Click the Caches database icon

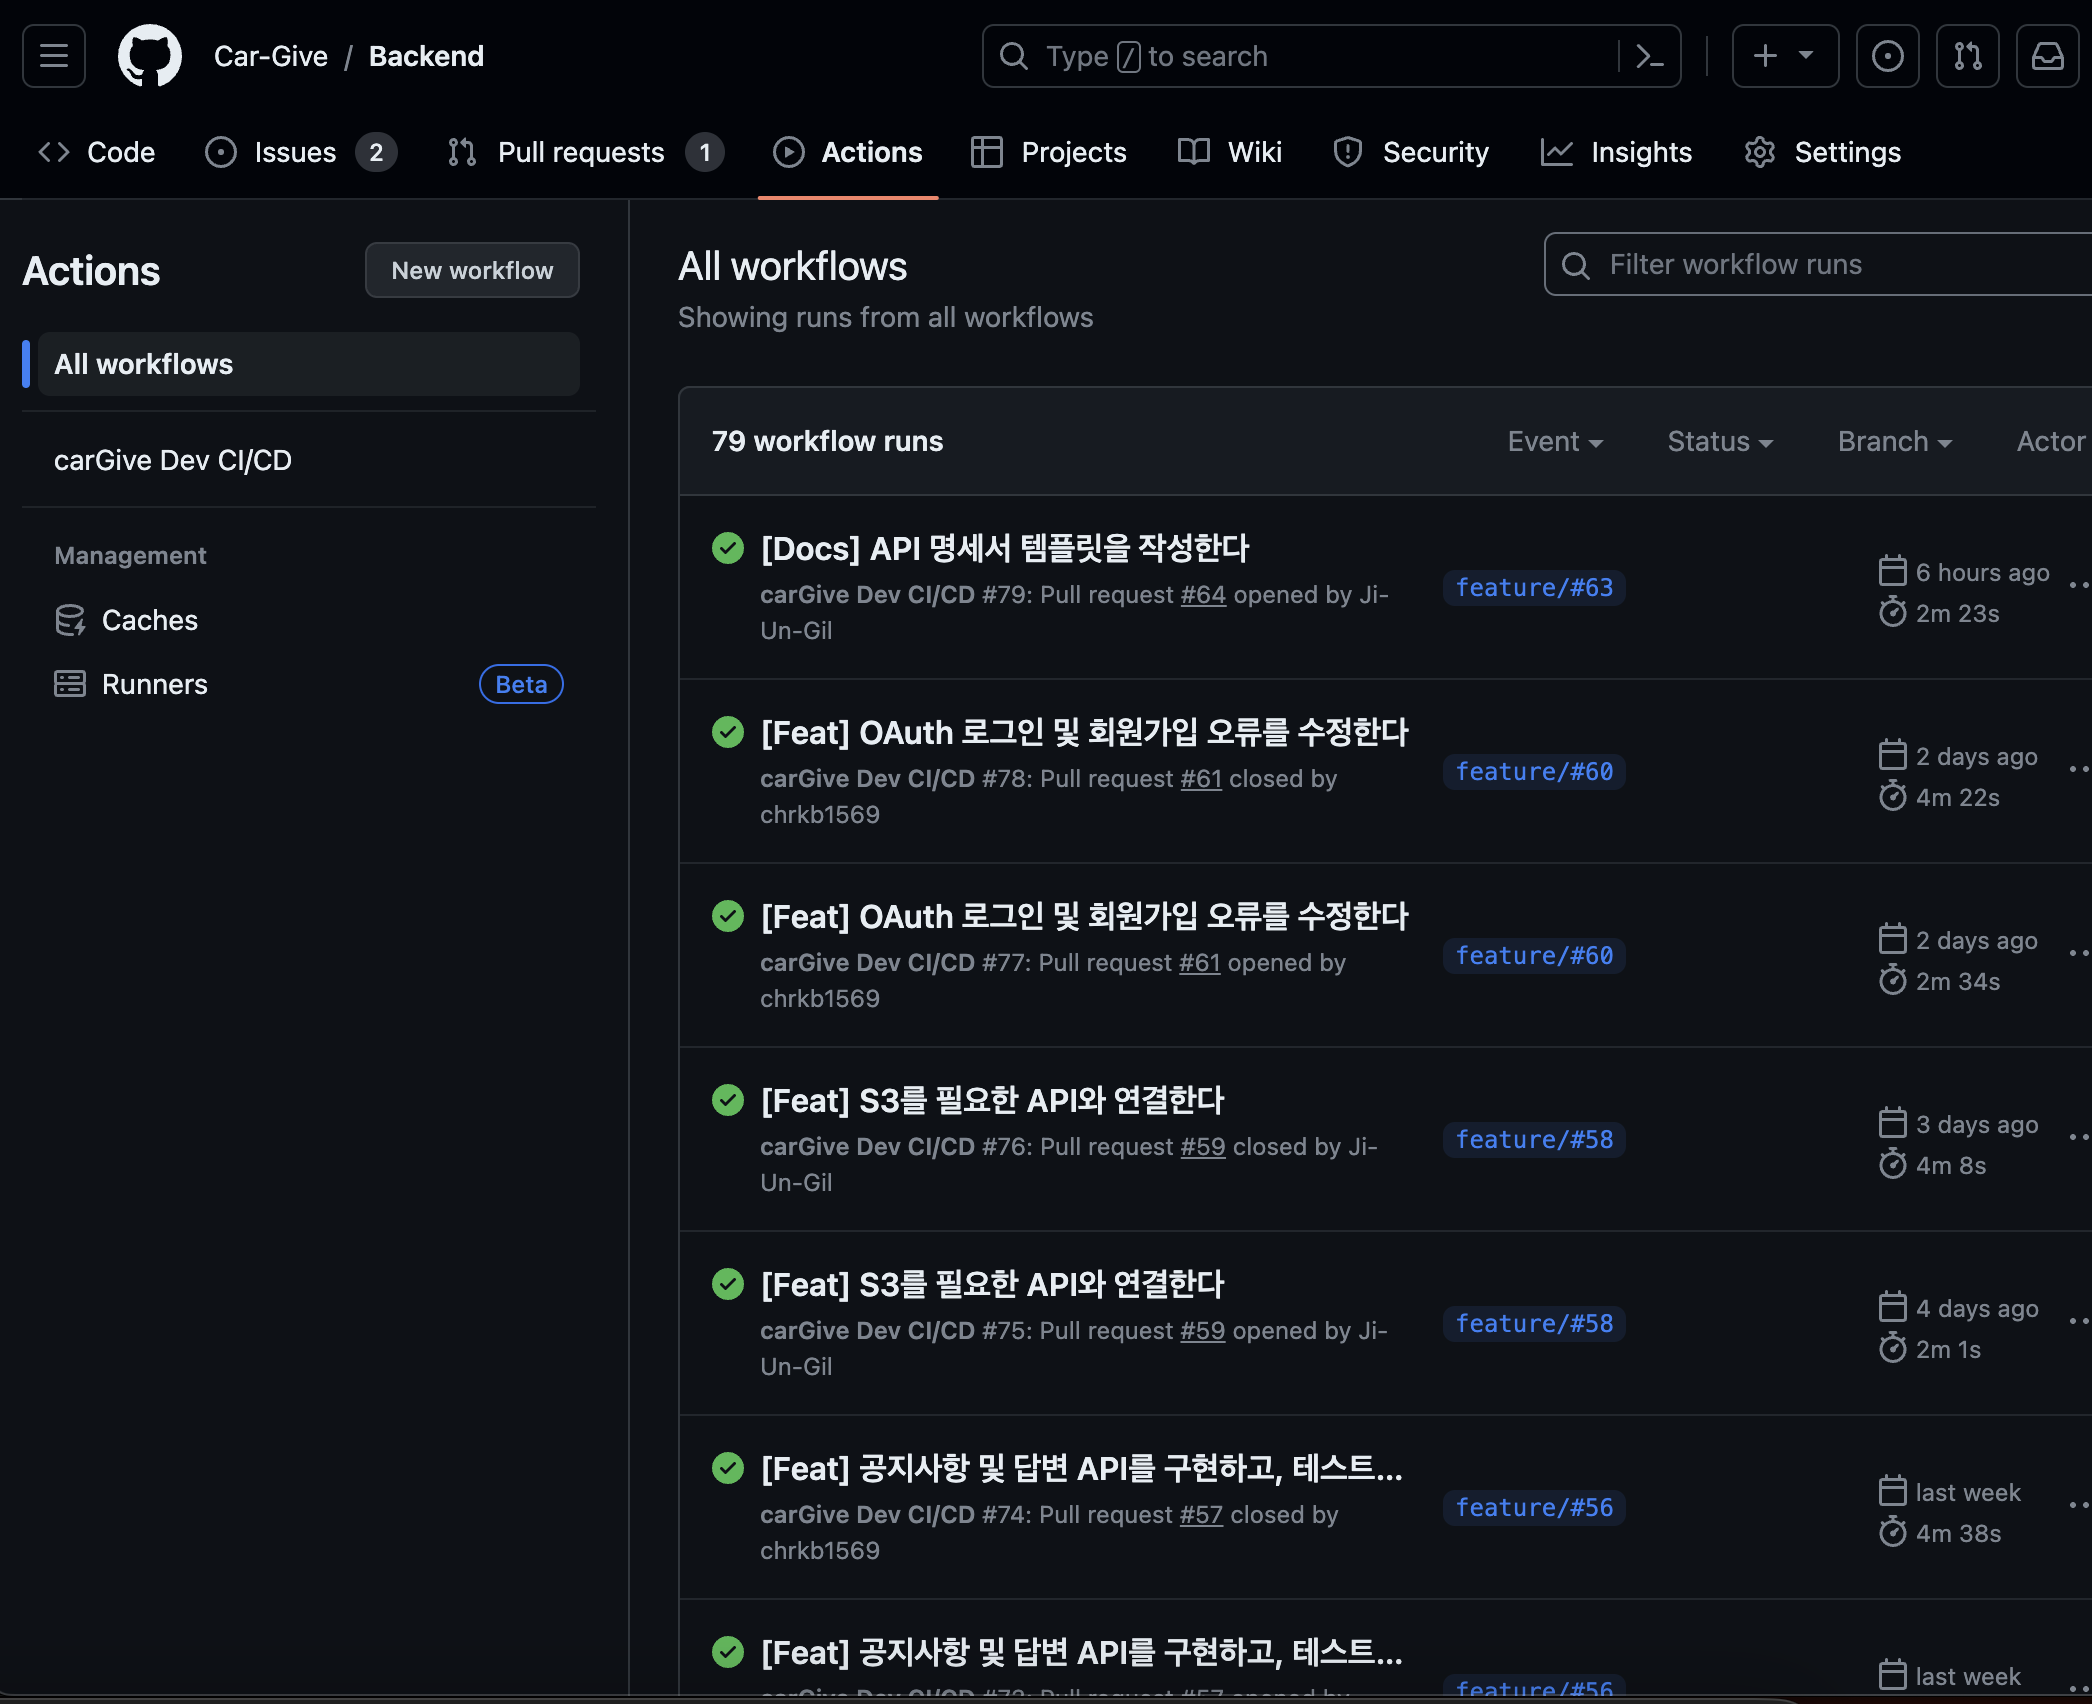click(70, 620)
